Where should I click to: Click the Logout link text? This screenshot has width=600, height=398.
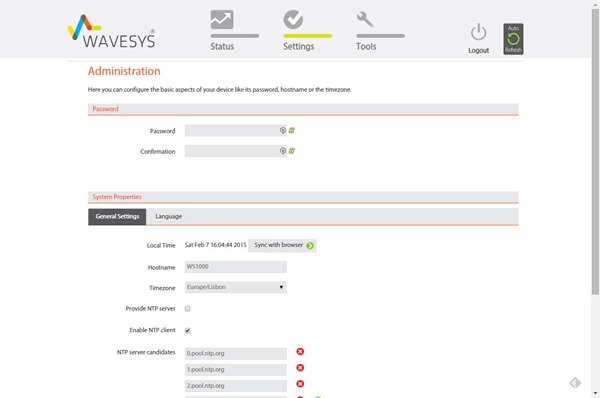(479, 51)
